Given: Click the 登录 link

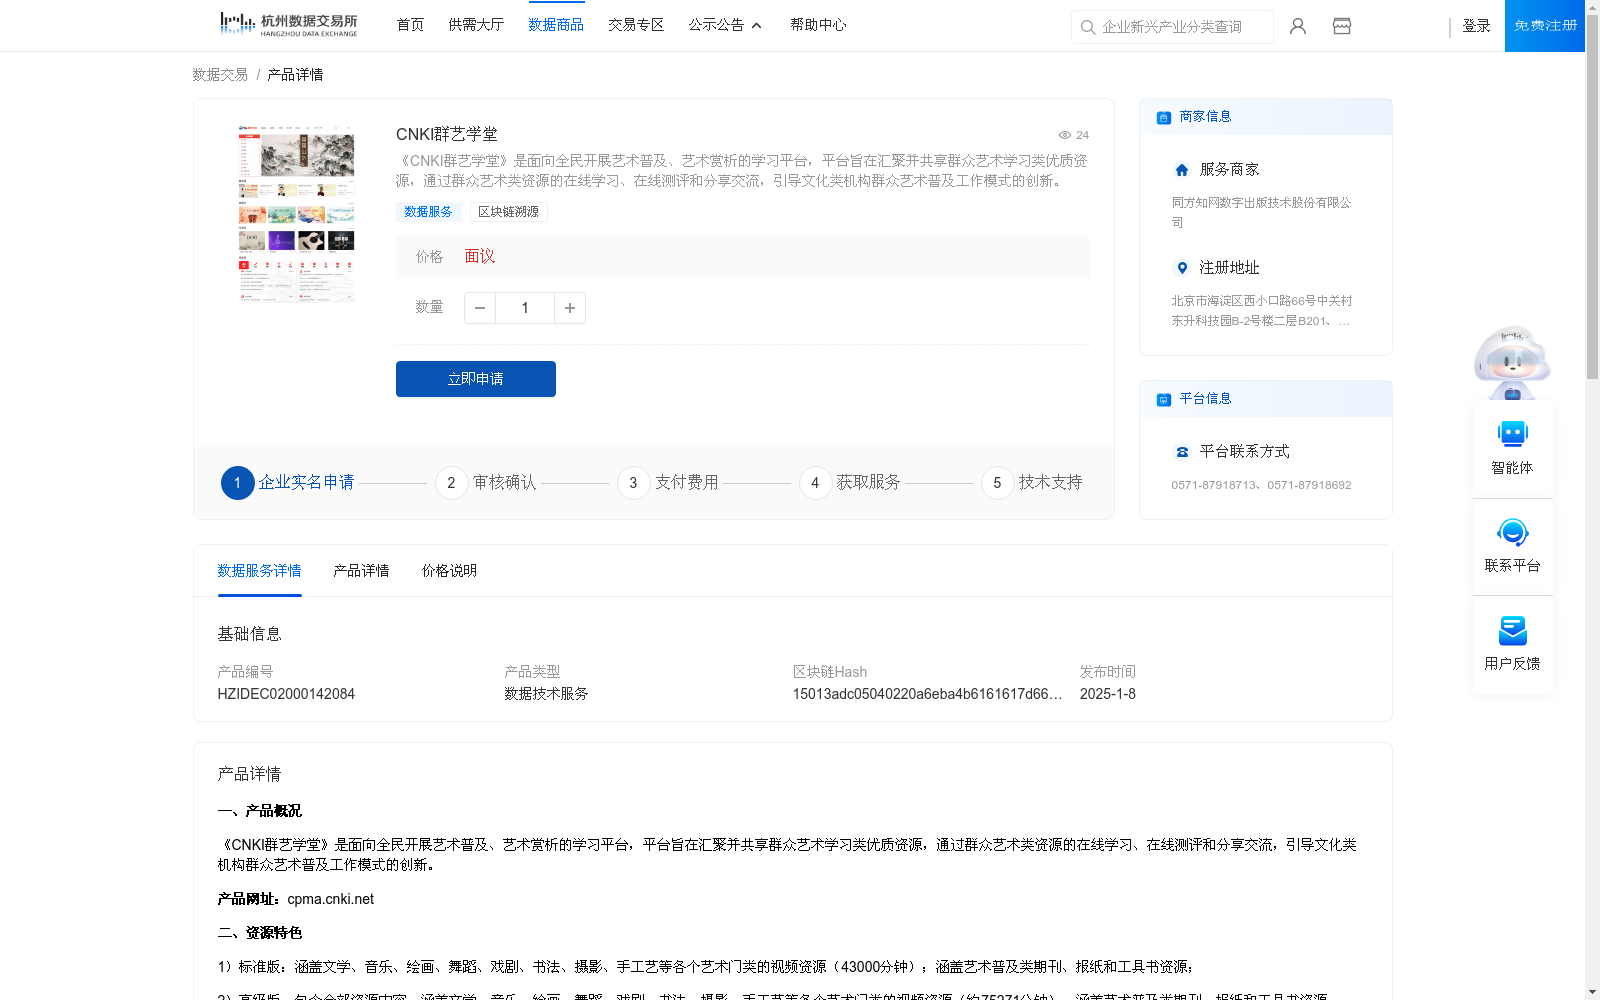Looking at the screenshot, I should (x=1476, y=26).
